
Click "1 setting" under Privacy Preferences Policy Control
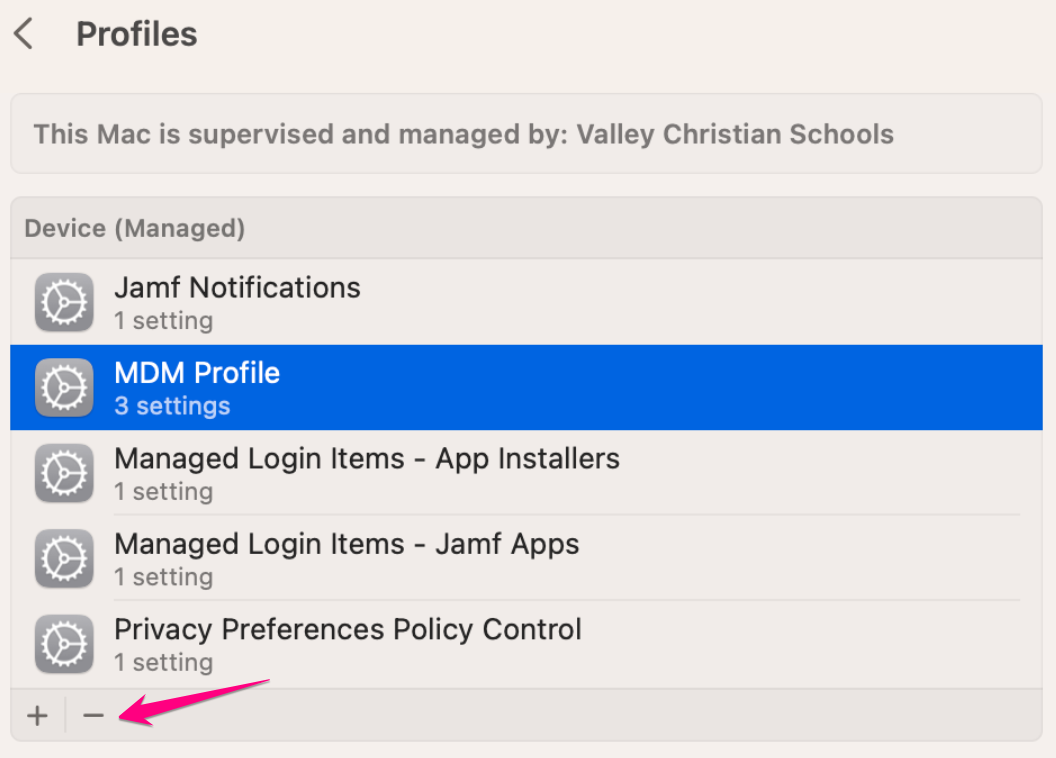(163, 663)
